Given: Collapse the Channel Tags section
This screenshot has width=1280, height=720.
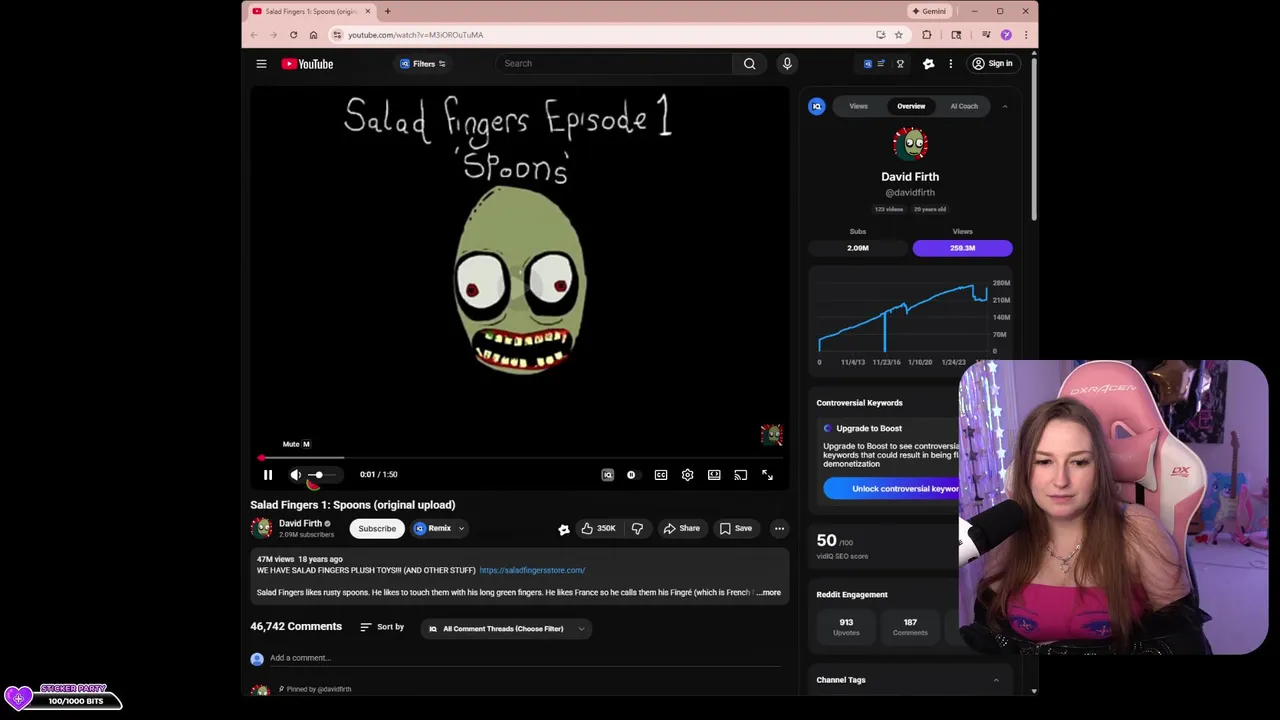Looking at the screenshot, I should (x=995, y=680).
